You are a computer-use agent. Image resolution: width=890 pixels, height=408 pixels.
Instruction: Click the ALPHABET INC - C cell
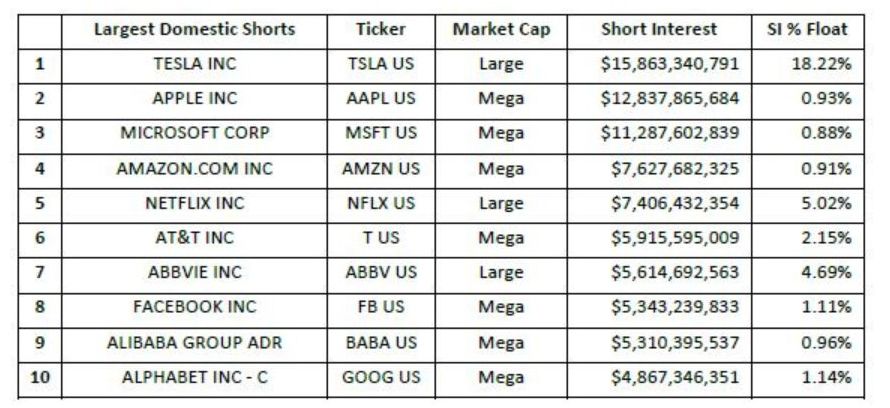(x=194, y=379)
